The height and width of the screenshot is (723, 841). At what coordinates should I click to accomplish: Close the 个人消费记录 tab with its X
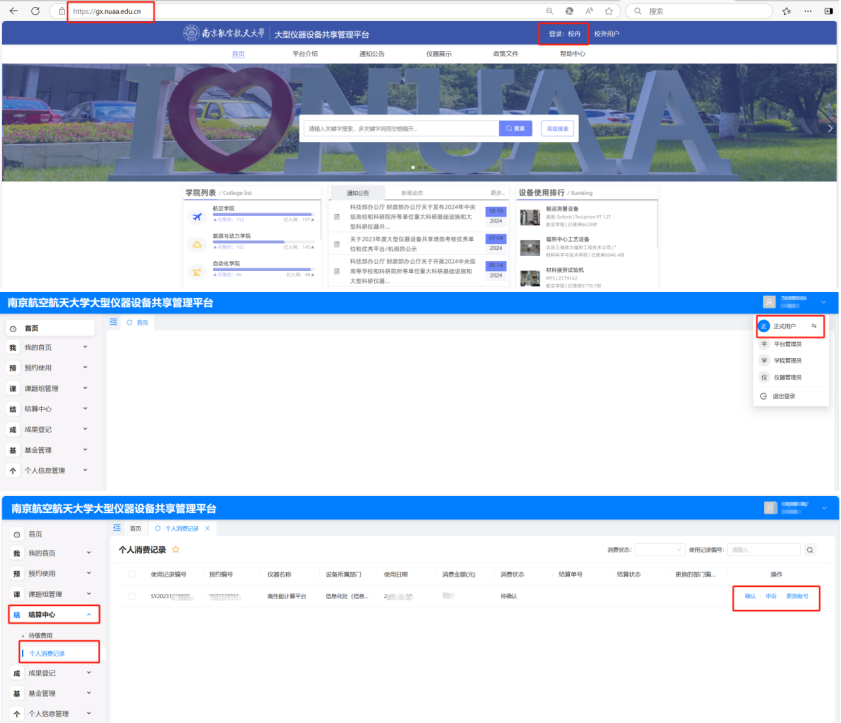tap(207, 527)
